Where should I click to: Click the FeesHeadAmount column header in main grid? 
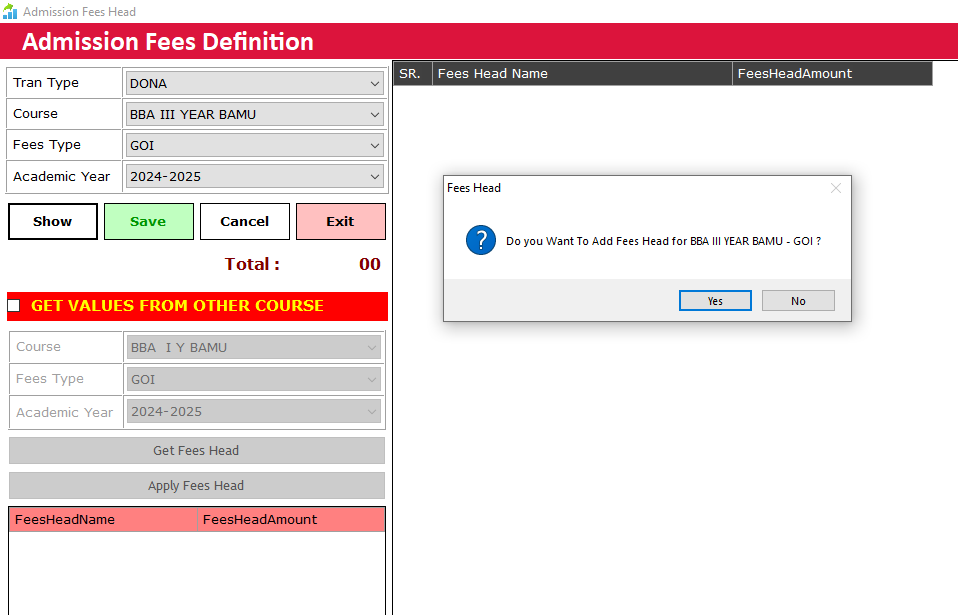[x=831, y=74]
